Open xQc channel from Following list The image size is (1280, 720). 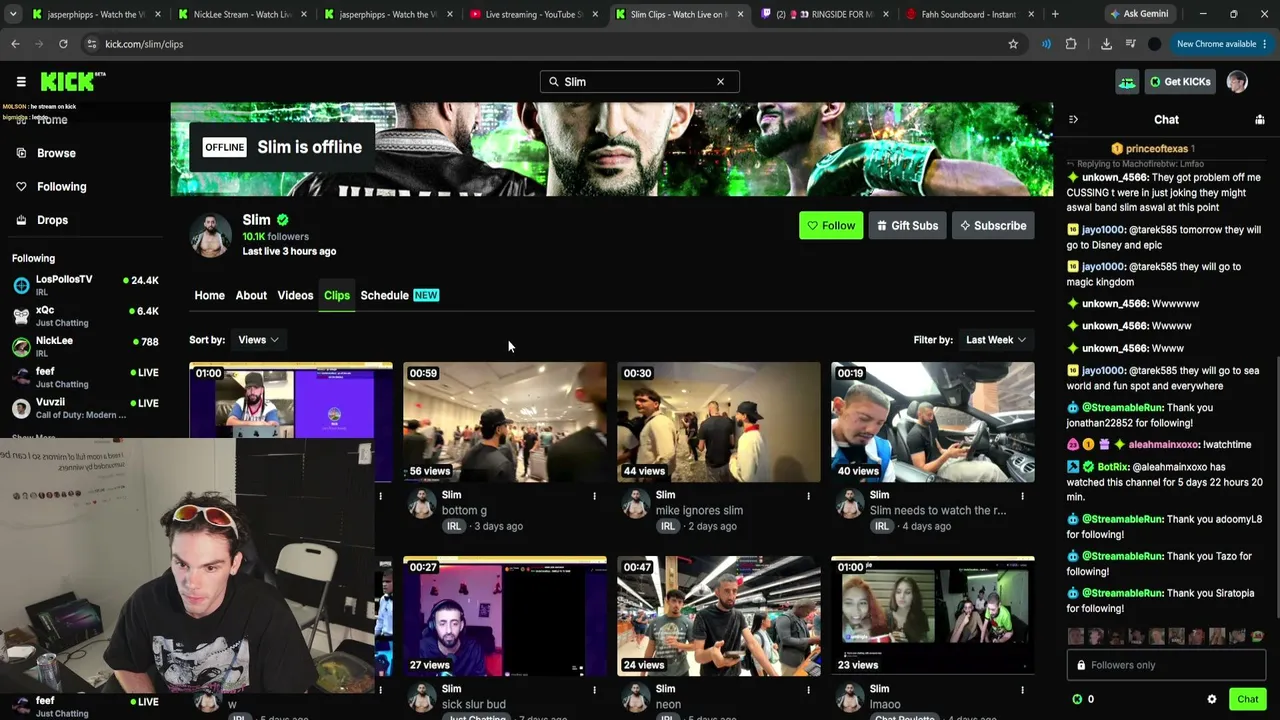(x=85, y=316)
